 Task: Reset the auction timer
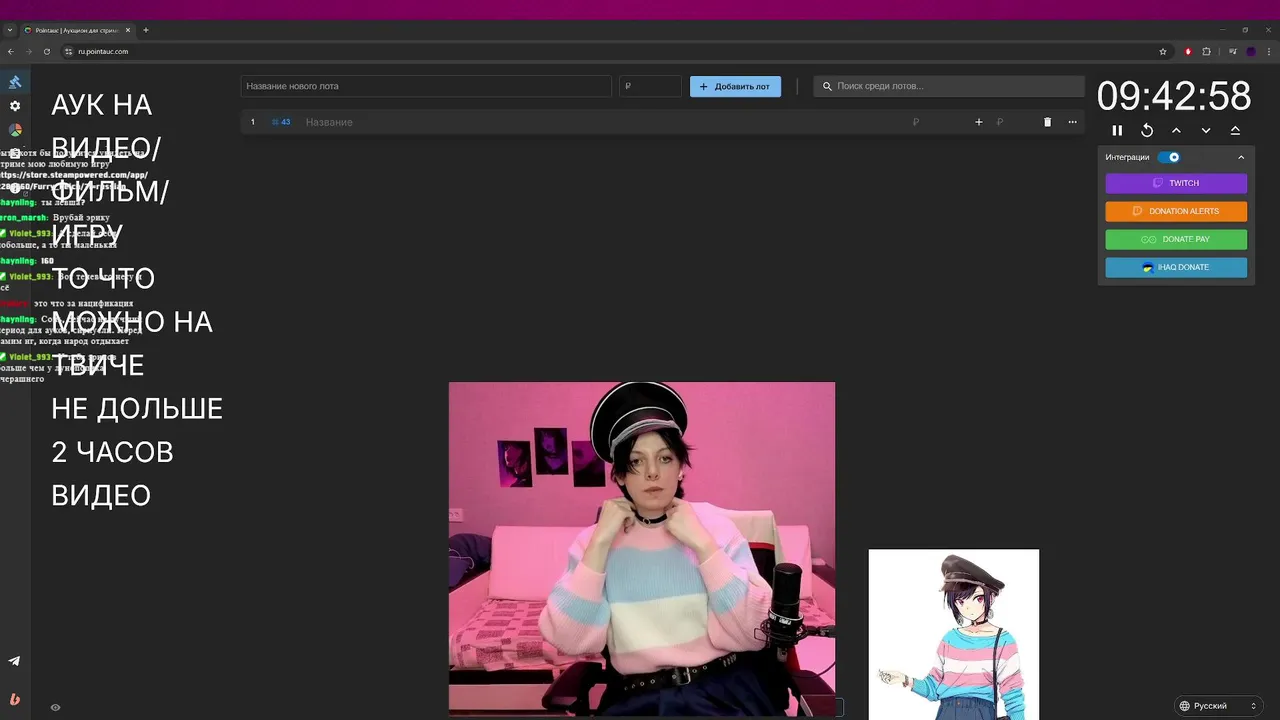coord(1147,130)
